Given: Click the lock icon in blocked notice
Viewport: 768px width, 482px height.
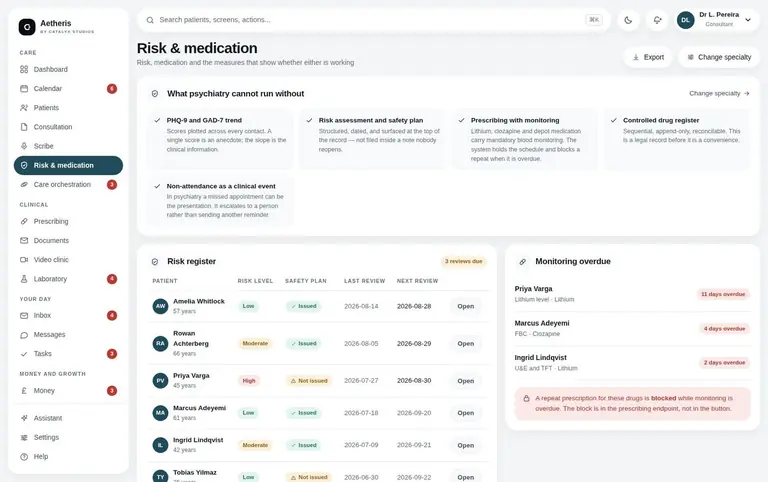Looking at the screenshot, I should click(527, 399).
